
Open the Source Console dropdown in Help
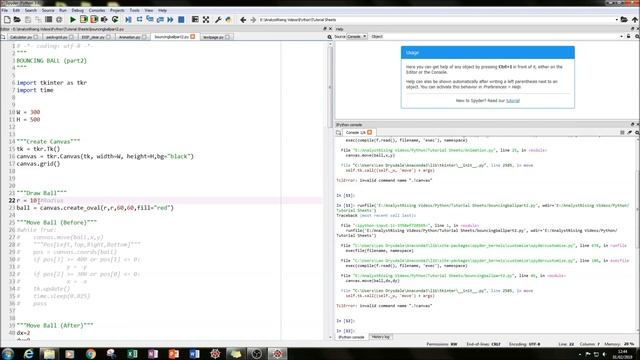(x=356, y=36)
